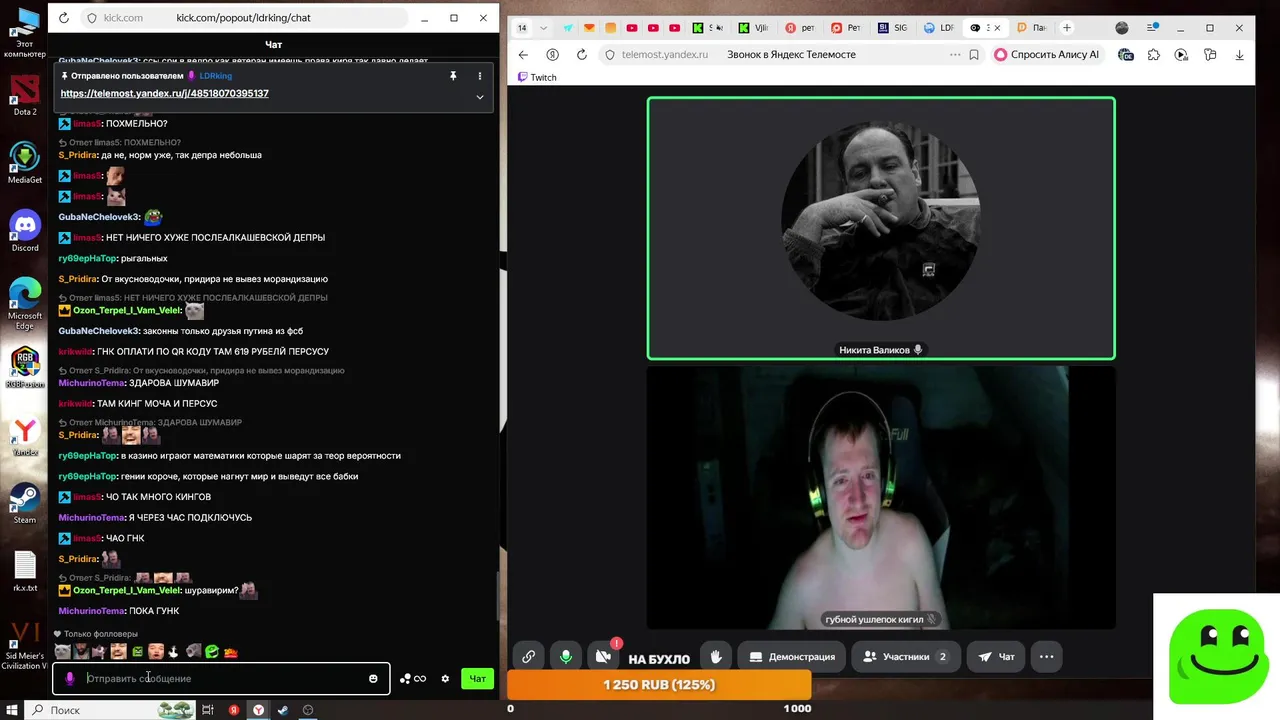Open Участники participants list
Image resolution: width=1280 pixels, height=720 pixels.
(906, 657)
